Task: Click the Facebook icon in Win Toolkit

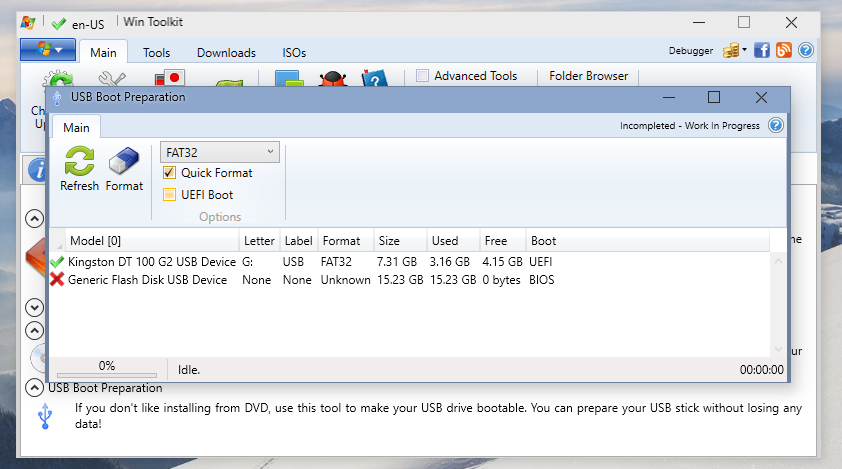Action: tap(762, 51)
